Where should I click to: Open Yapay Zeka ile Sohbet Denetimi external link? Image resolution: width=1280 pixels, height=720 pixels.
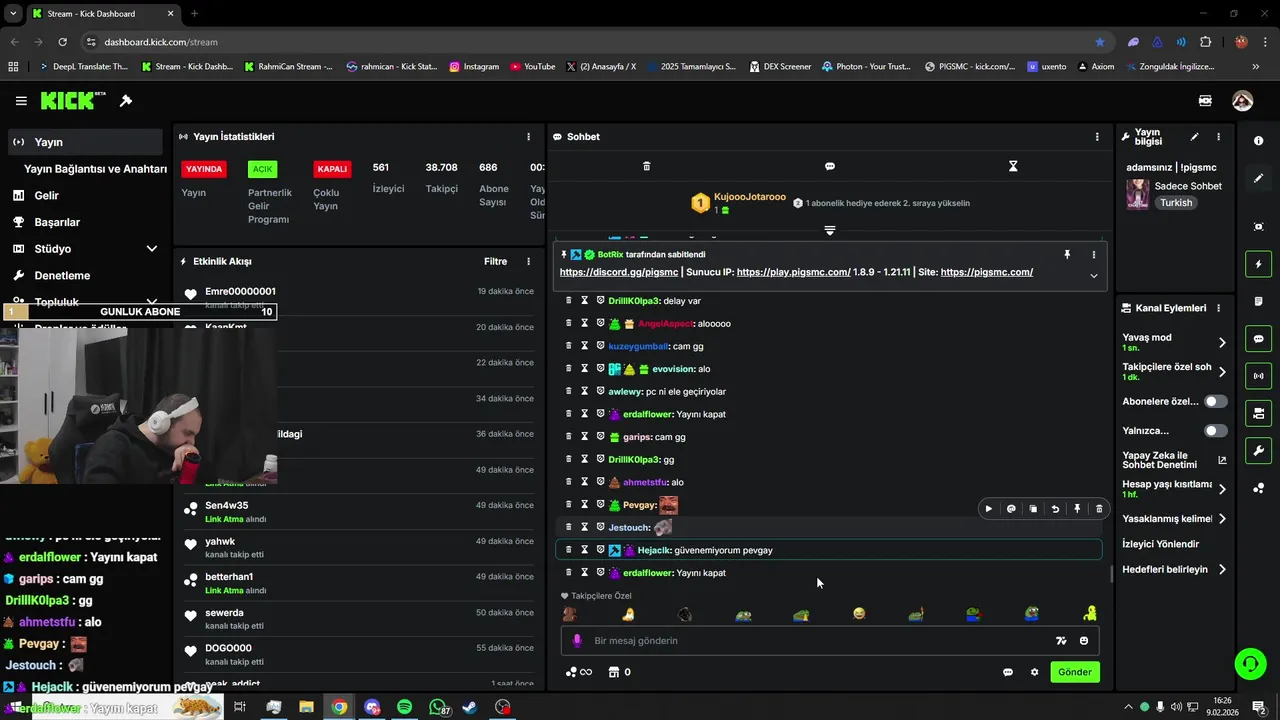1222,461
